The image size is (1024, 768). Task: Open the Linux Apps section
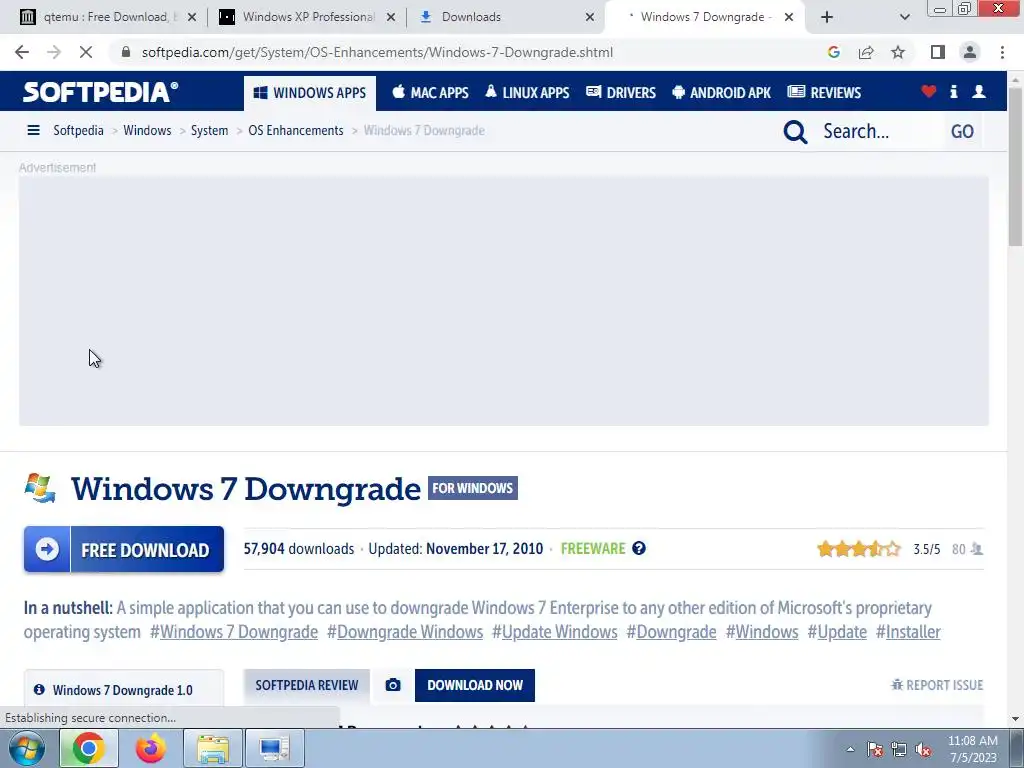tap(527, 93)
